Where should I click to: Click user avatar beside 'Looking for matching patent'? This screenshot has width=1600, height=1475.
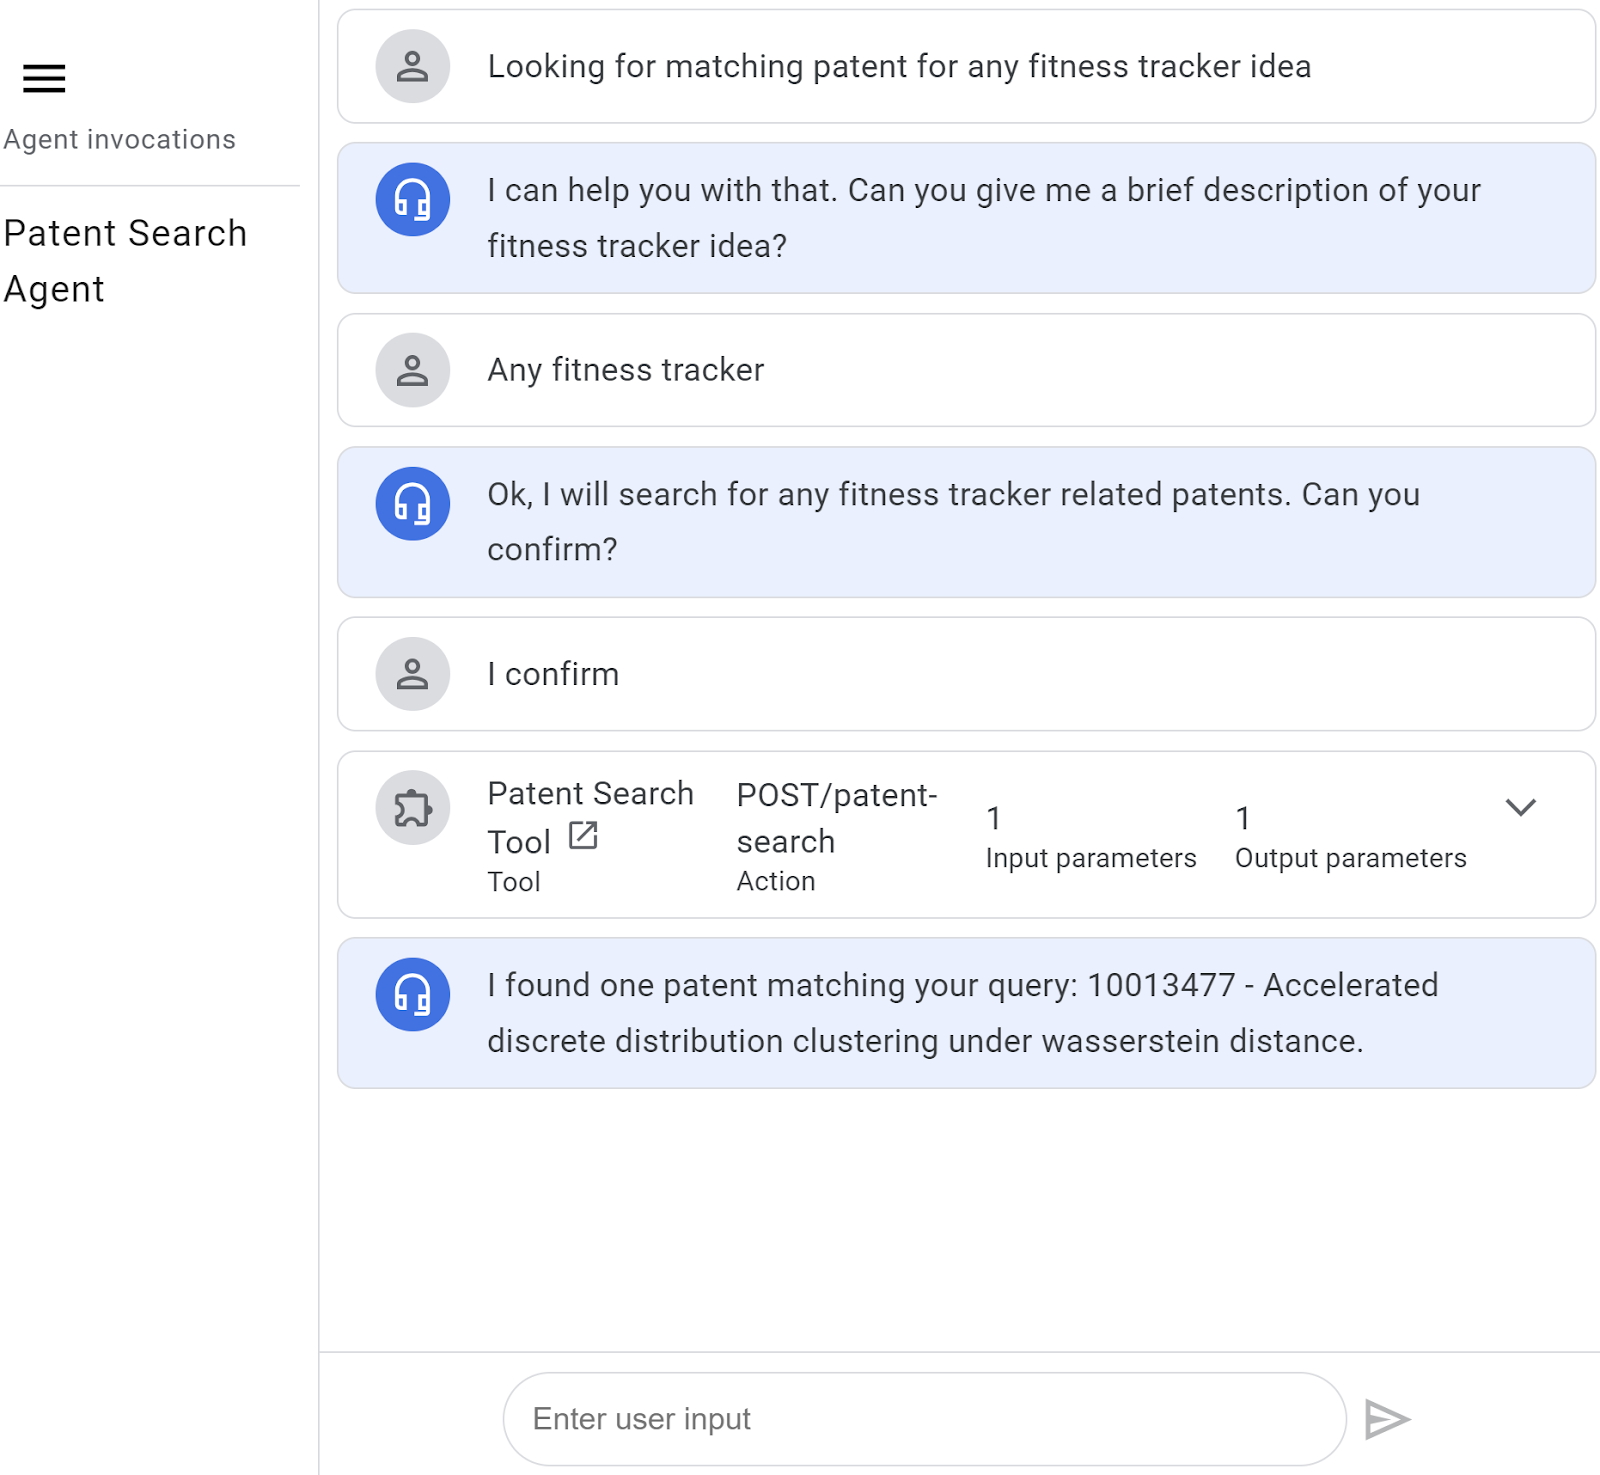[x=412, y=67]
